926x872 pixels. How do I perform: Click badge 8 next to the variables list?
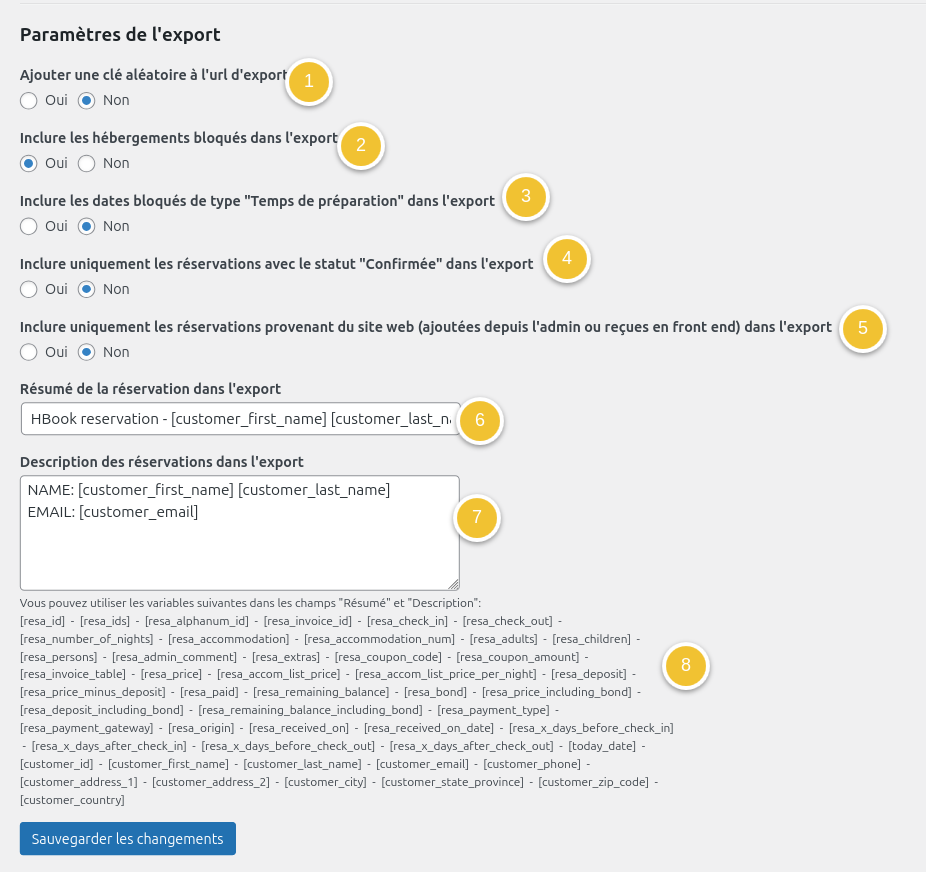(x=687, y=666)
